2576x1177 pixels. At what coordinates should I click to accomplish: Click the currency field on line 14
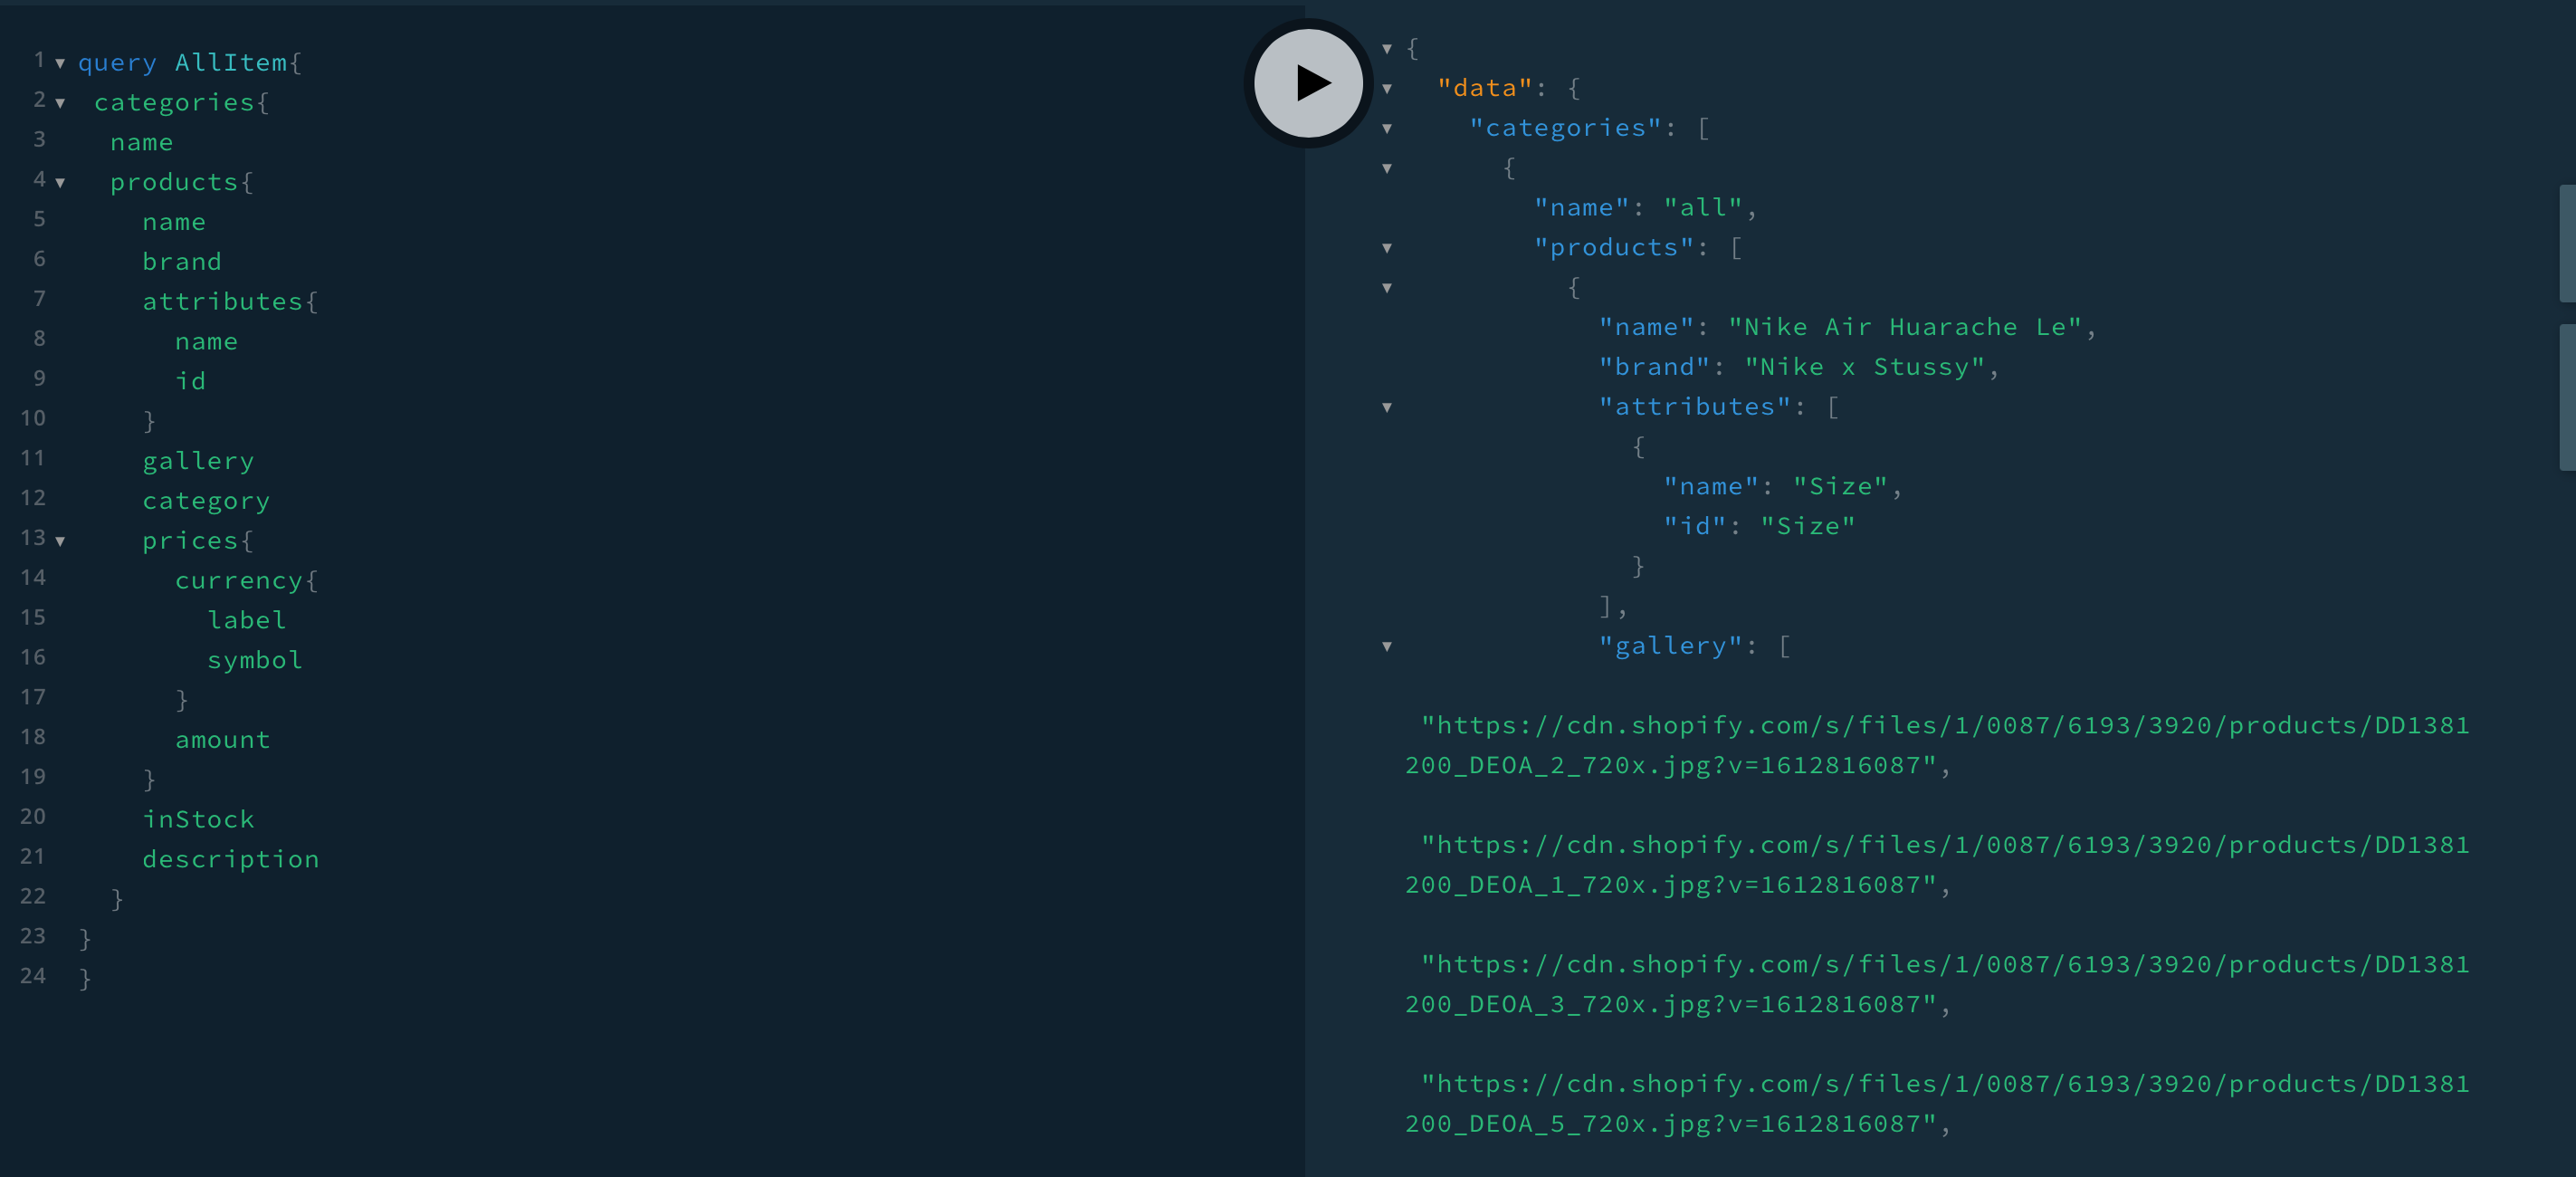239,581
